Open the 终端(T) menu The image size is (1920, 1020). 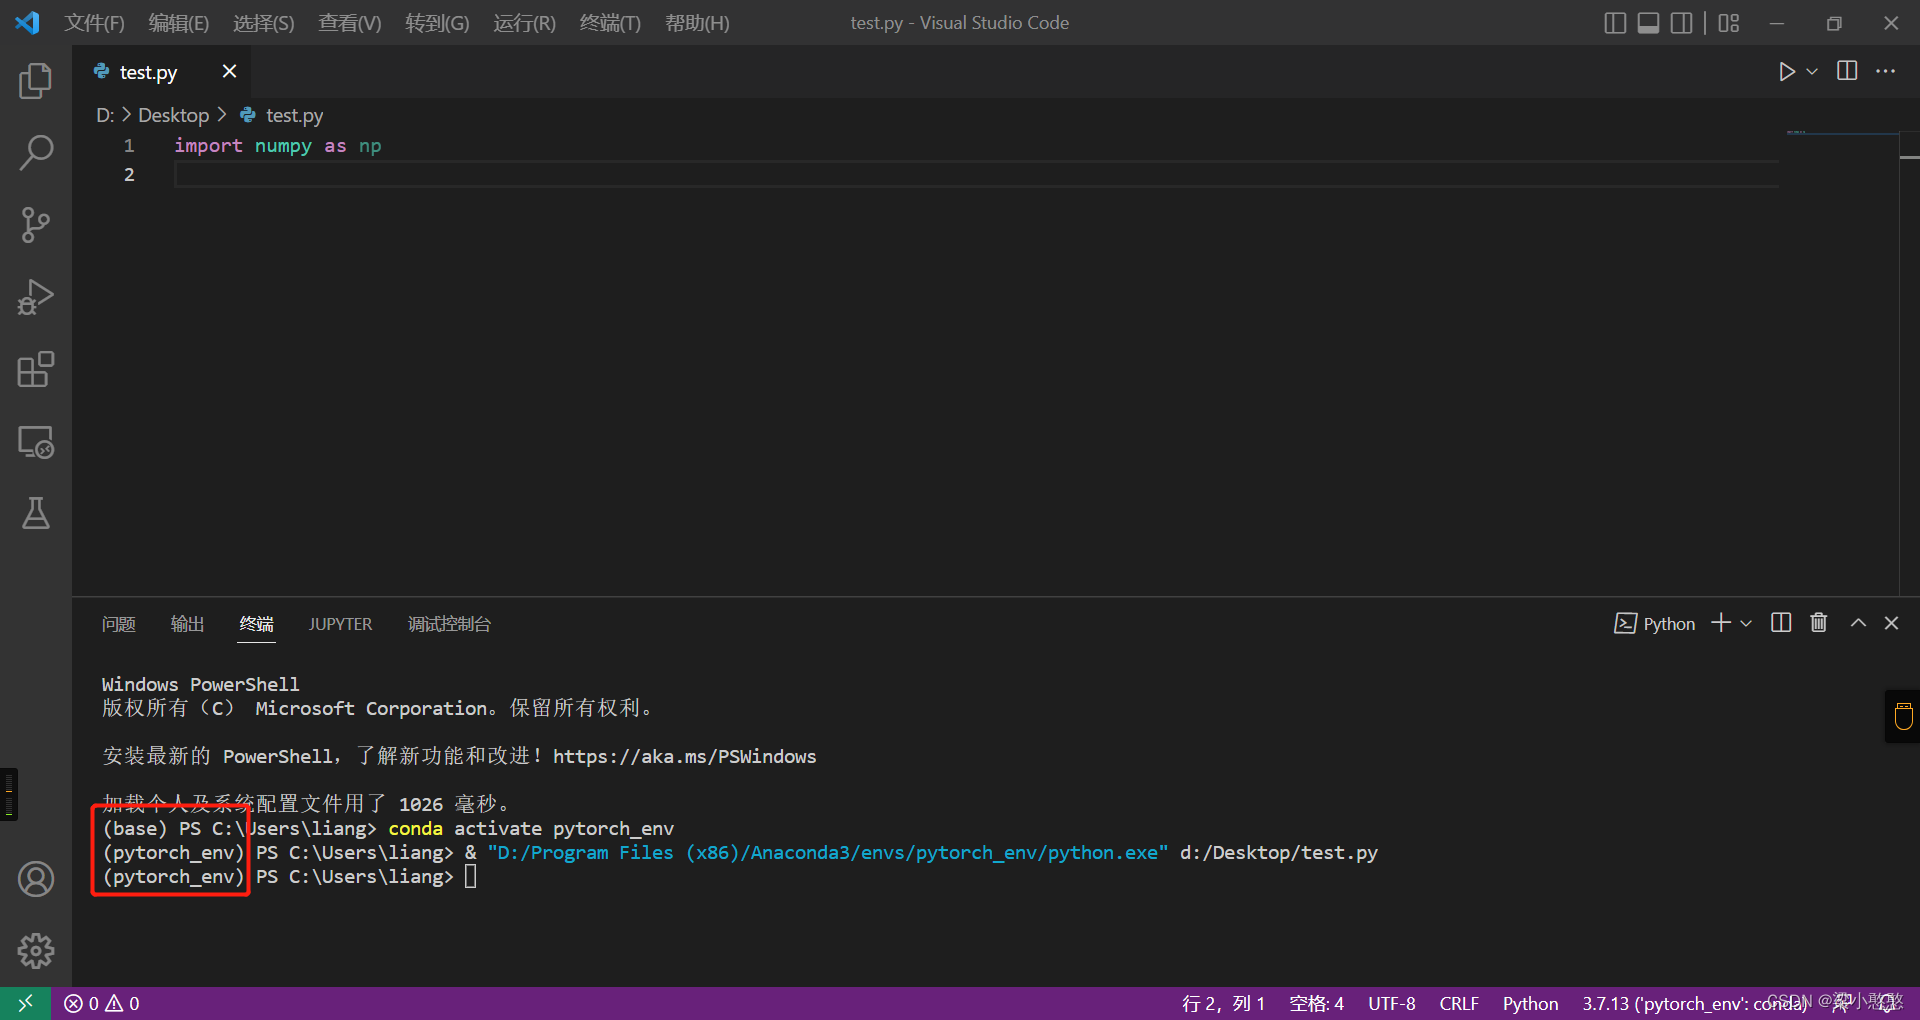coord(609,23)
